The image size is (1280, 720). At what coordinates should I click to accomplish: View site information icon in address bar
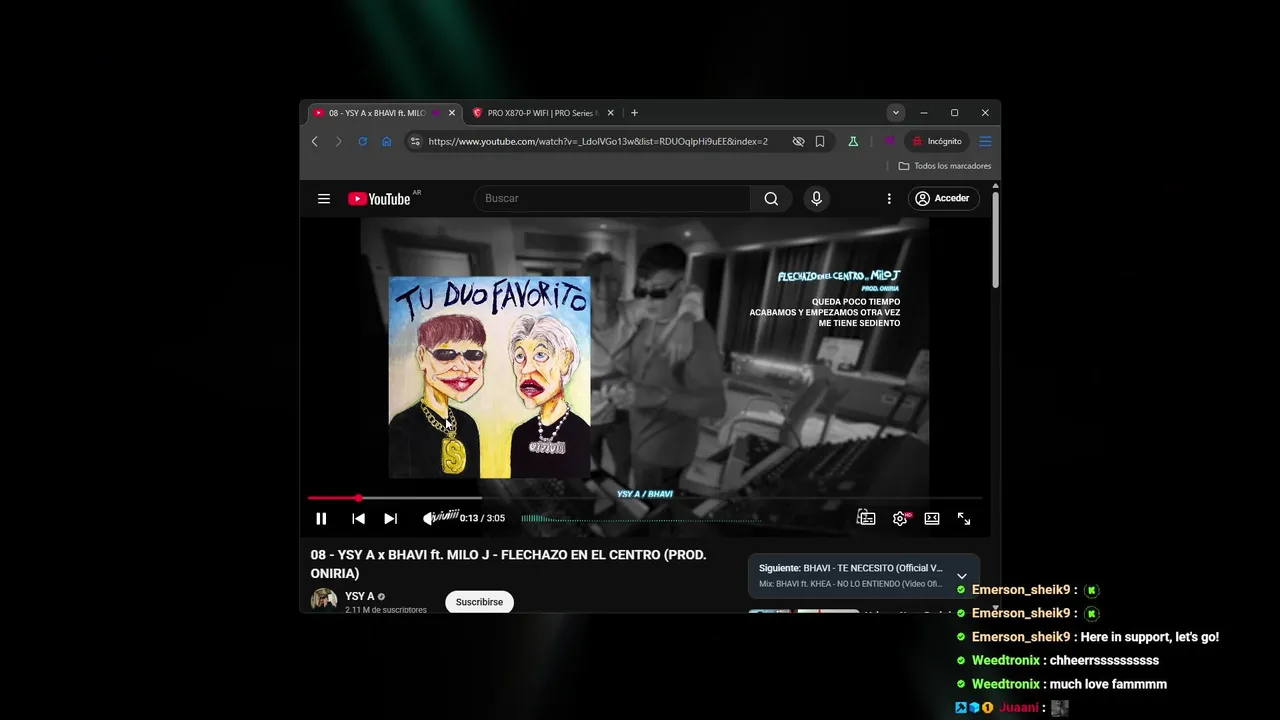(416, 141)
